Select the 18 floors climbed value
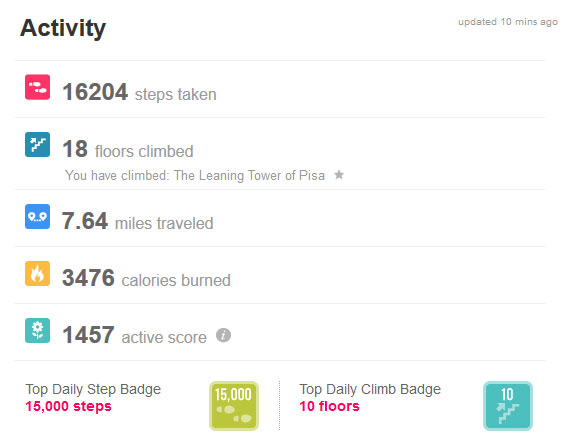 (x=75, y=149)
